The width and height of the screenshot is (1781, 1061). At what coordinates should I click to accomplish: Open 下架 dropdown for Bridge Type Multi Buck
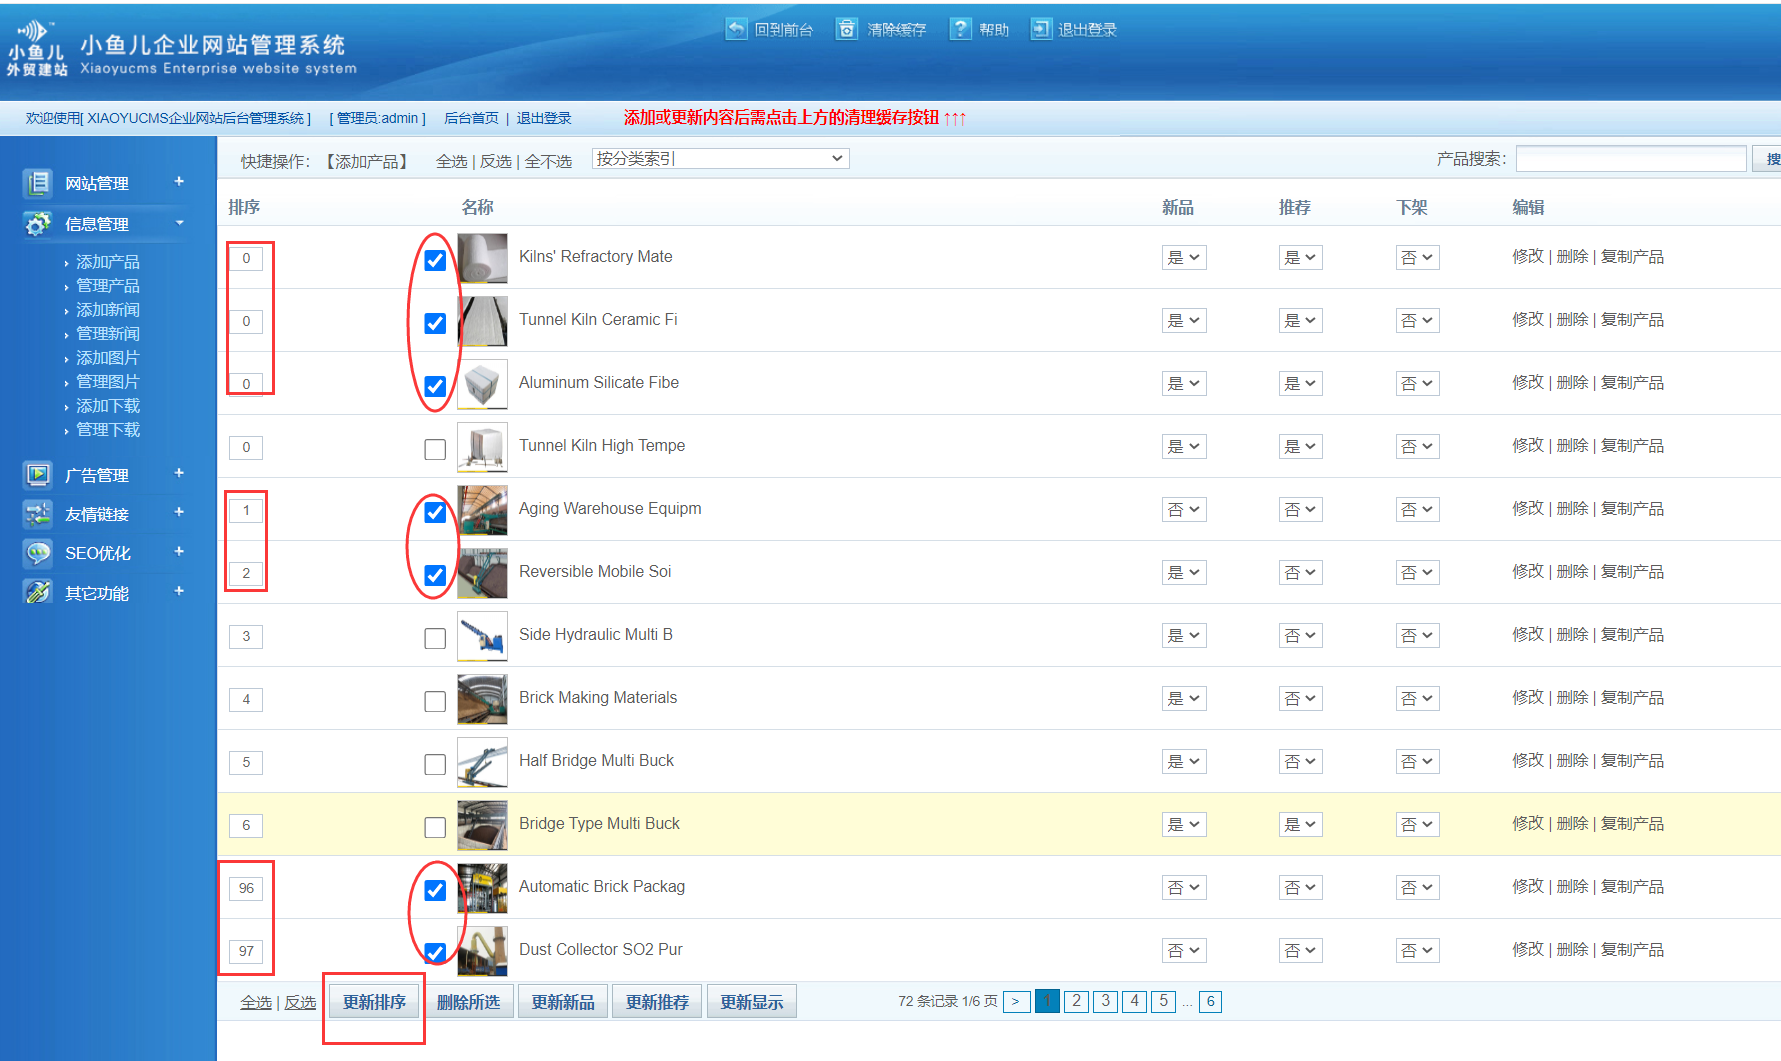(1417, 825)
